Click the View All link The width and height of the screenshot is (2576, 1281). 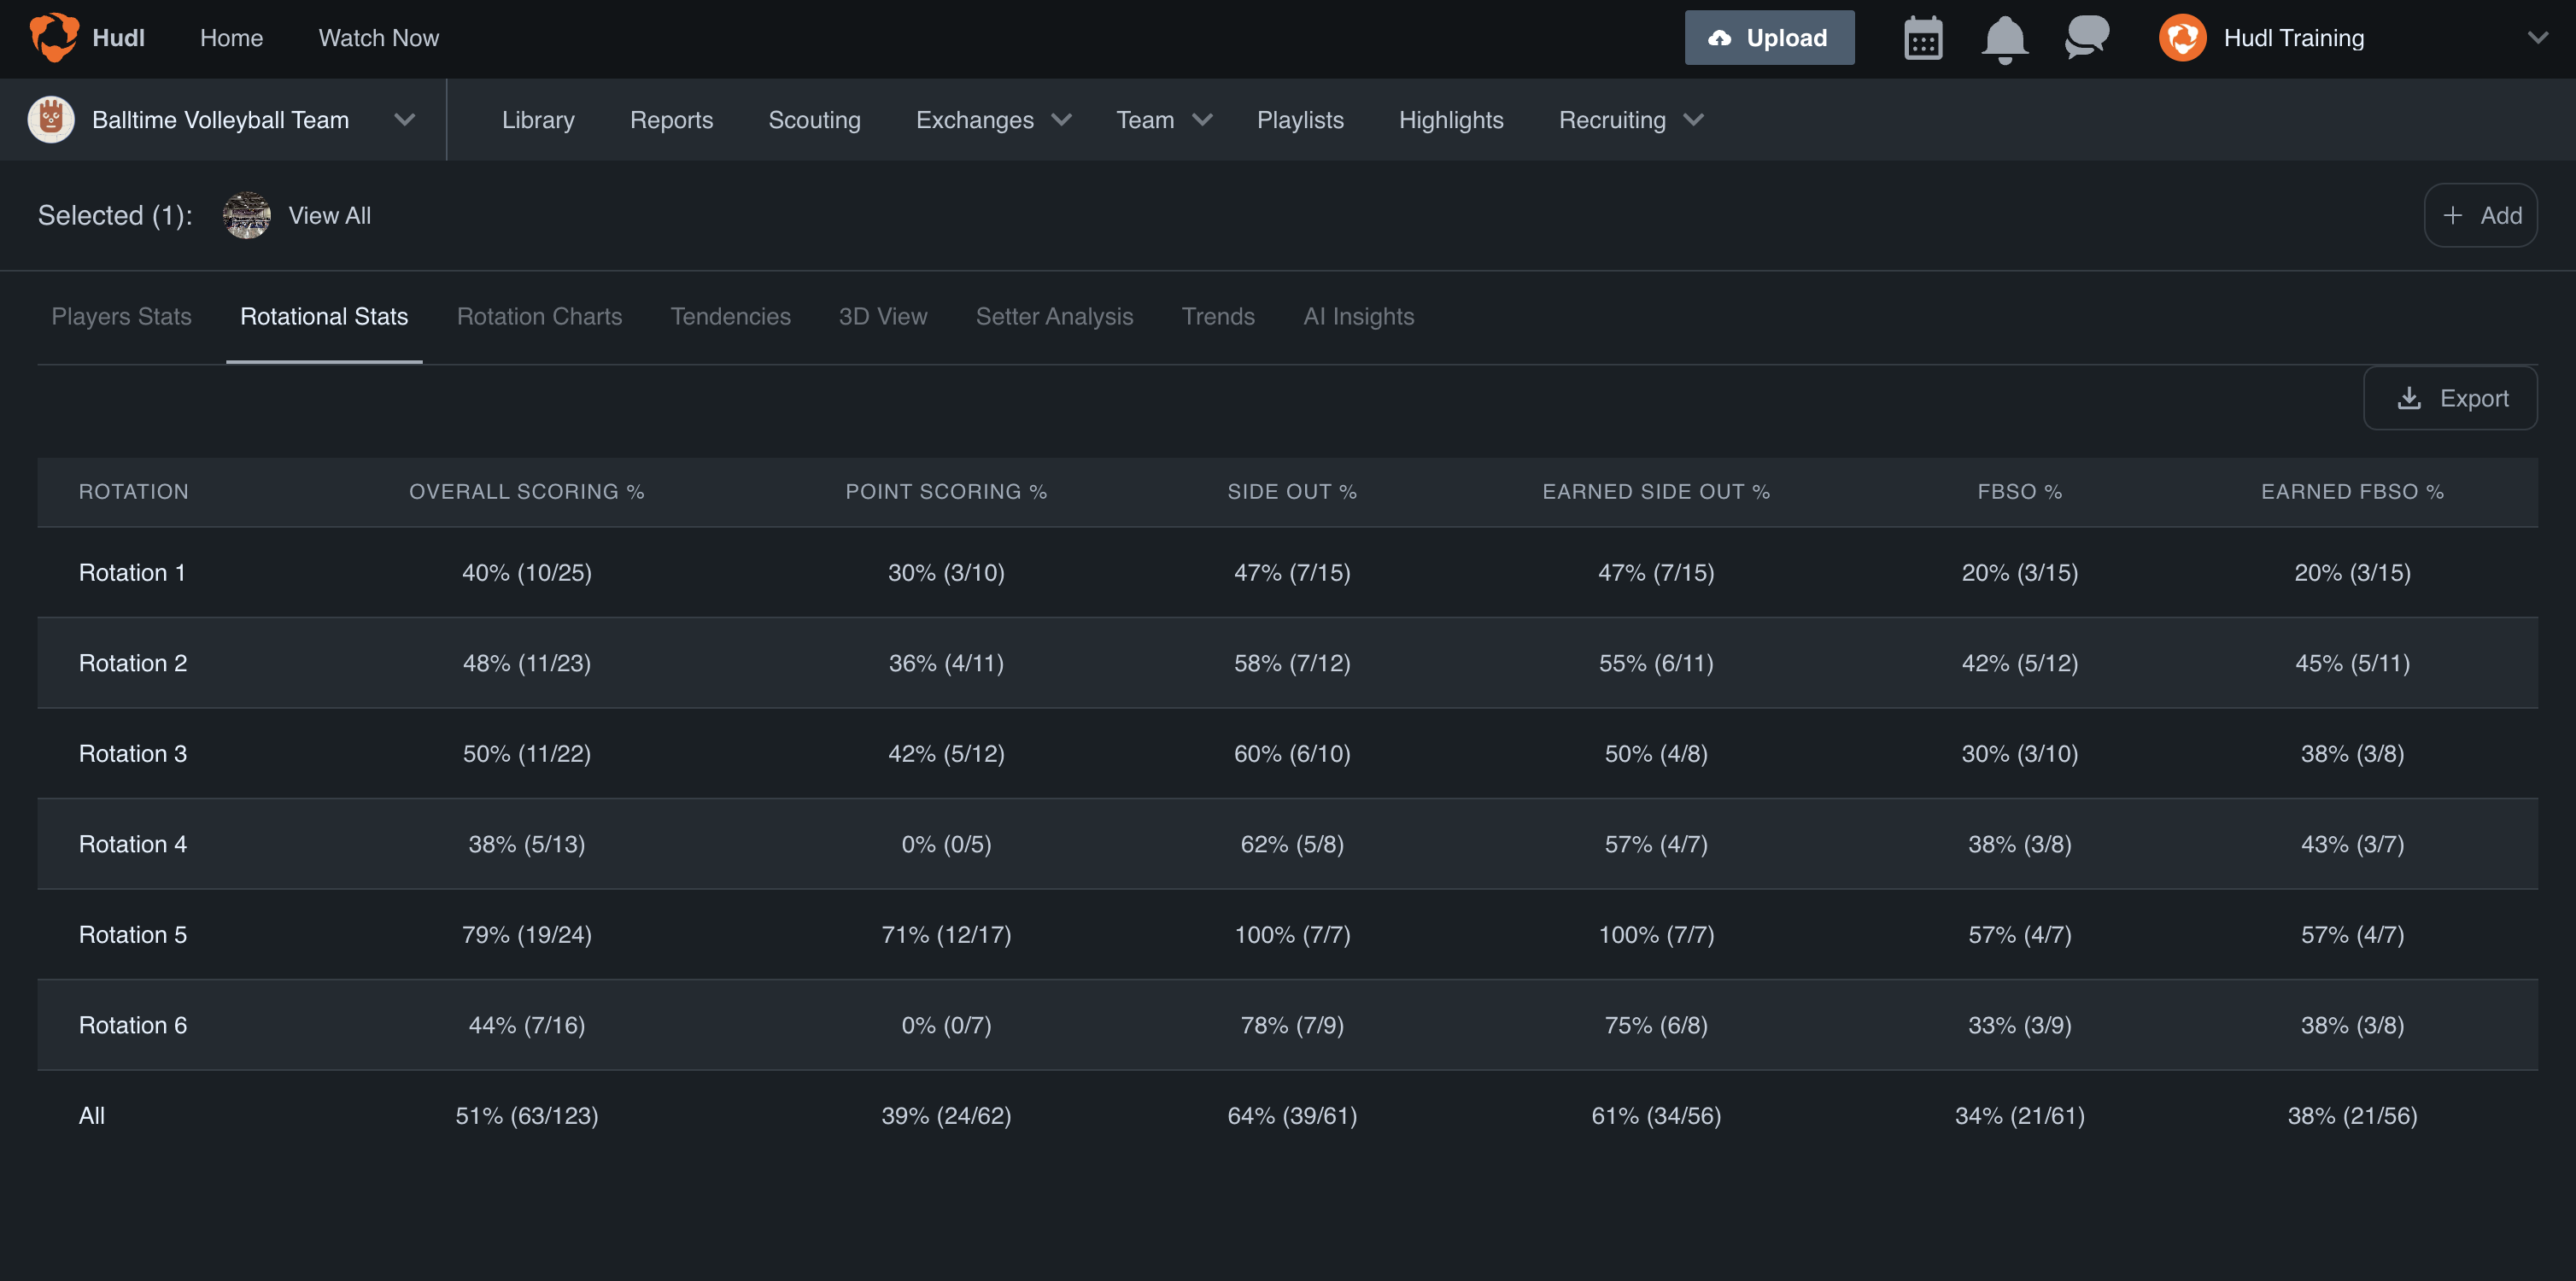coord(329,215)
